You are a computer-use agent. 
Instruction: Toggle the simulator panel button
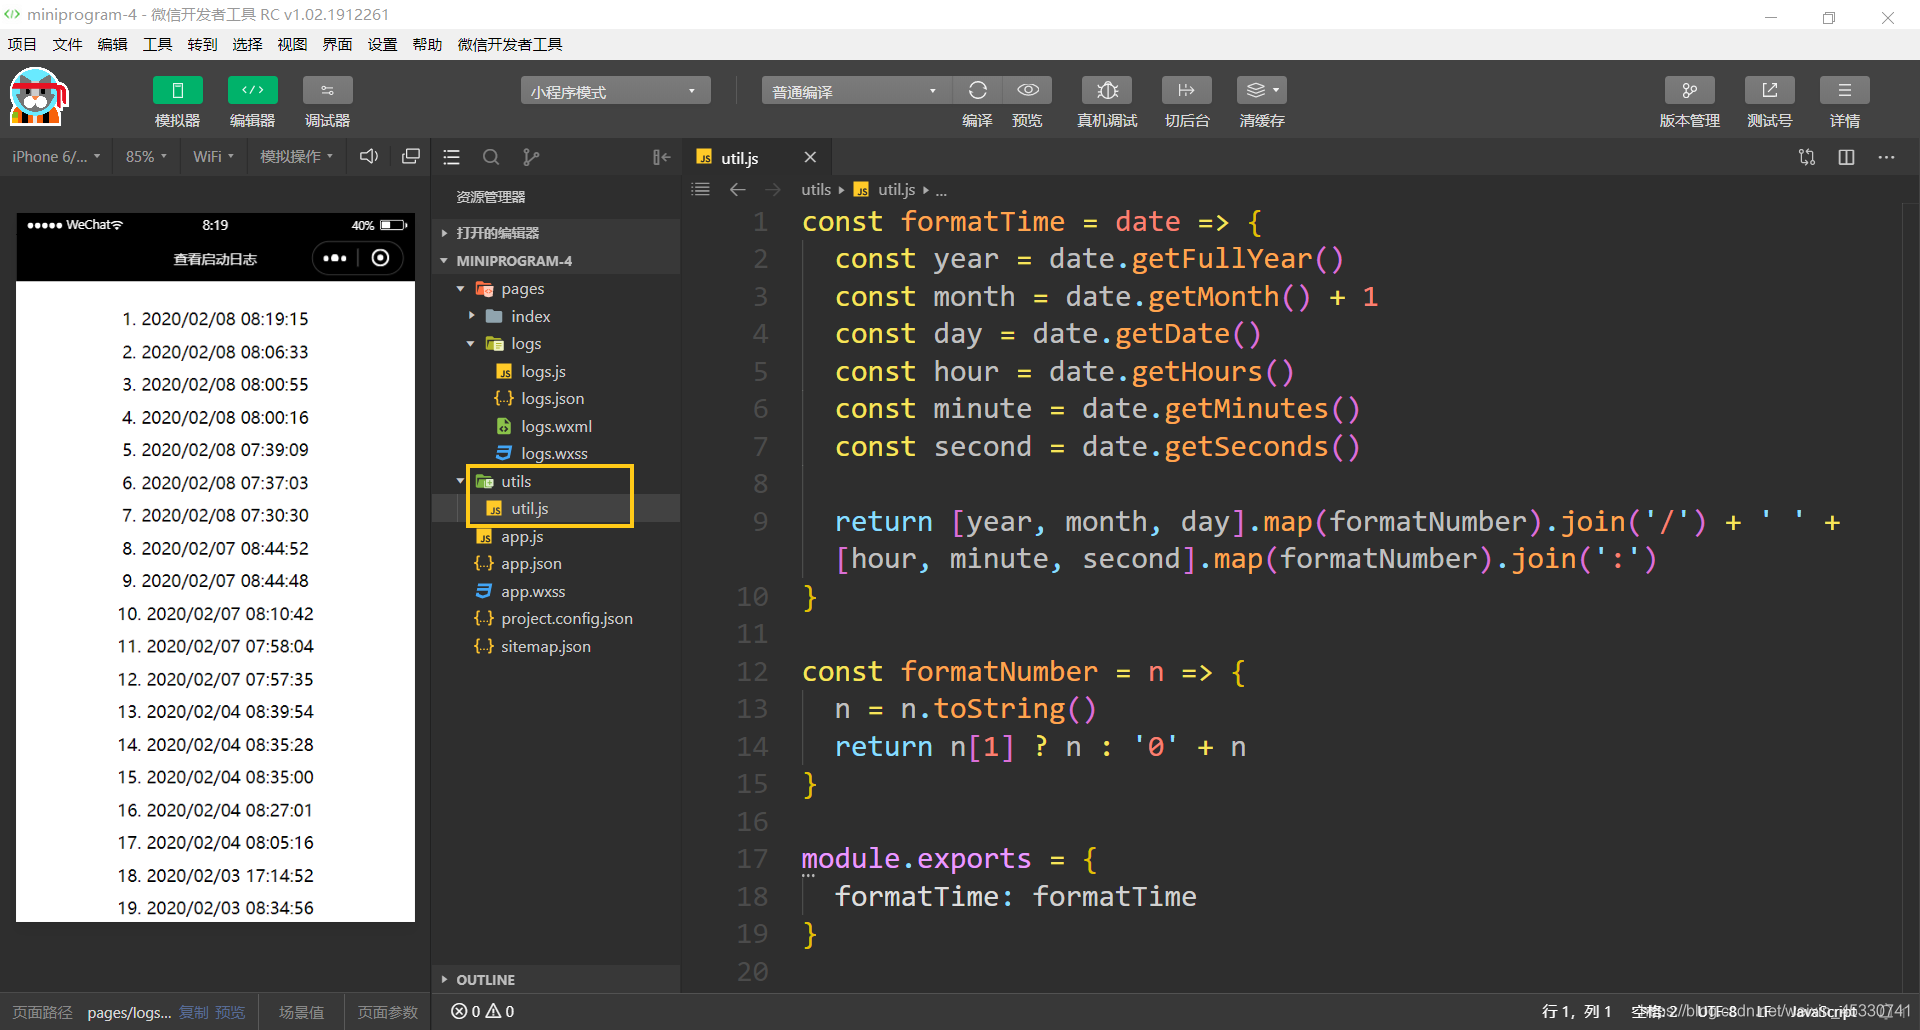(177, 90)
